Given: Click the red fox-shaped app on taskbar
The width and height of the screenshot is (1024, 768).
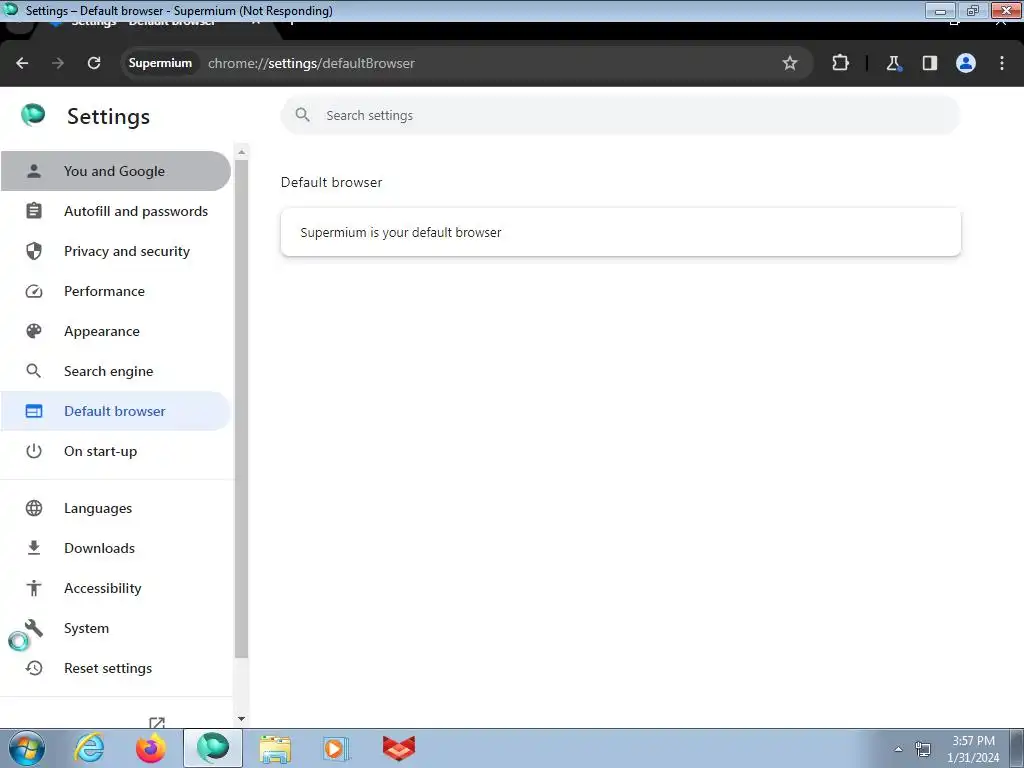Looking at the screenshot, I should 398,748.
